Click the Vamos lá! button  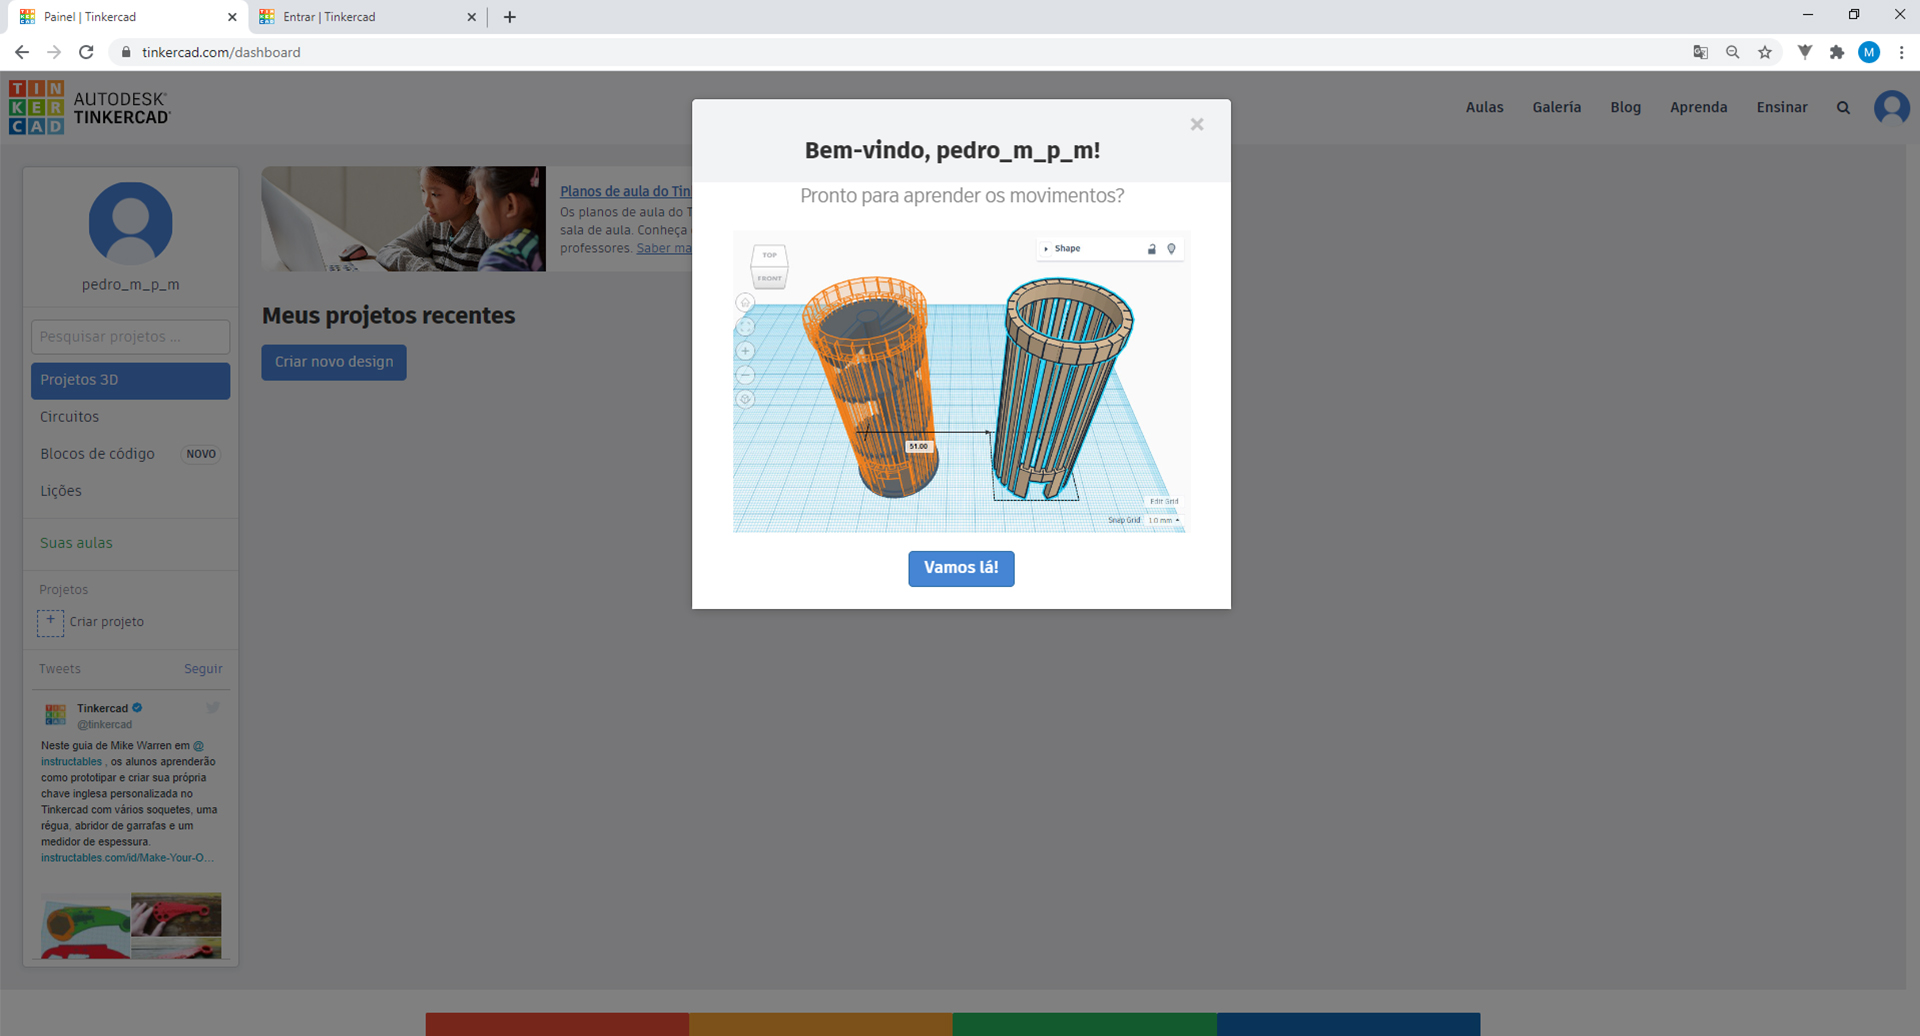coord(961,568)
